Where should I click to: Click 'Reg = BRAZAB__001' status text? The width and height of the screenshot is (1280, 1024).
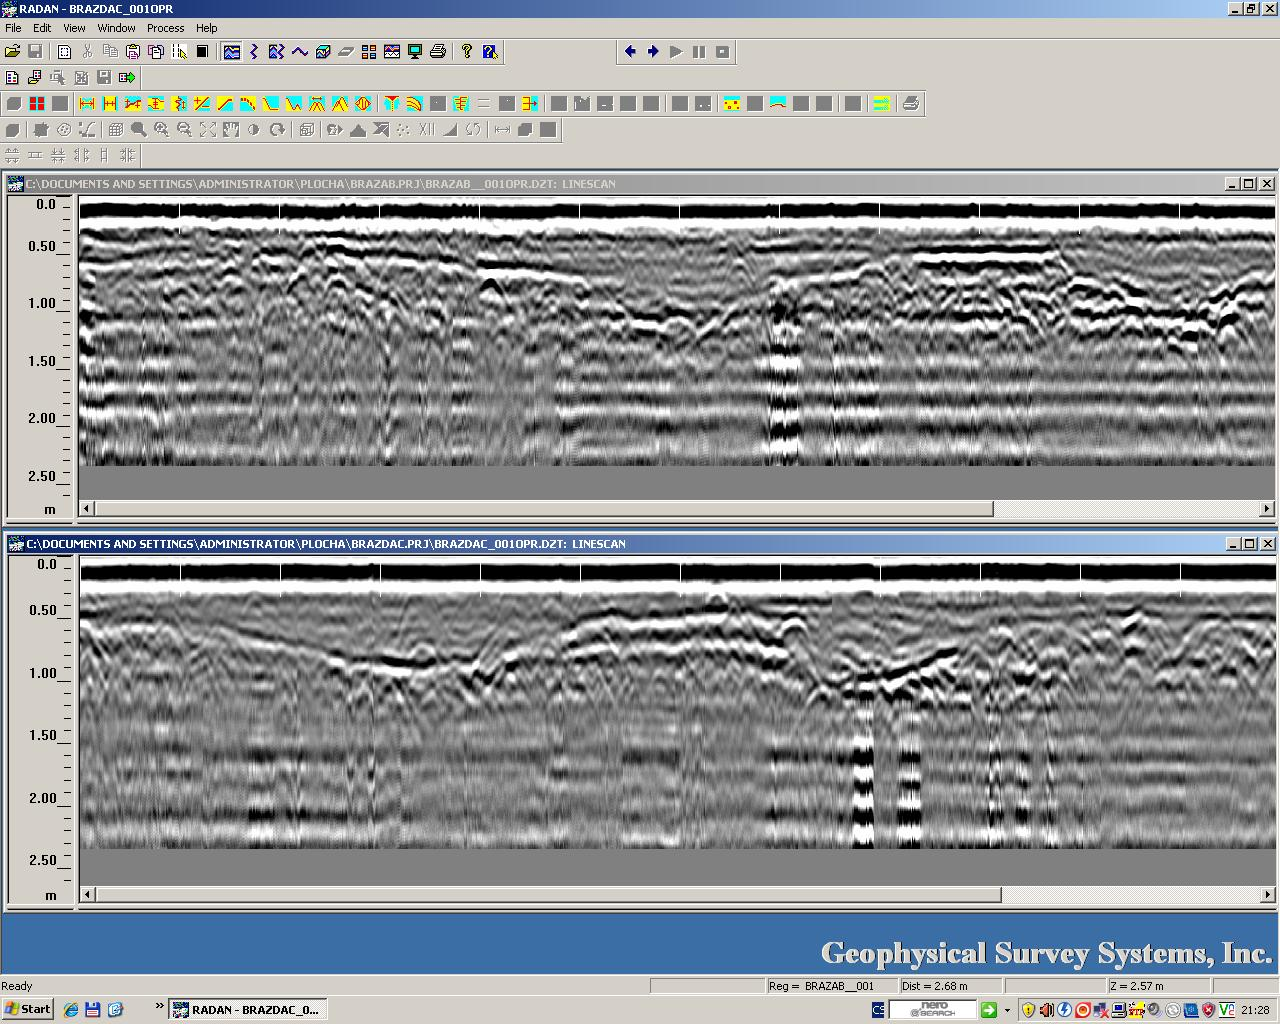point(821,986)
